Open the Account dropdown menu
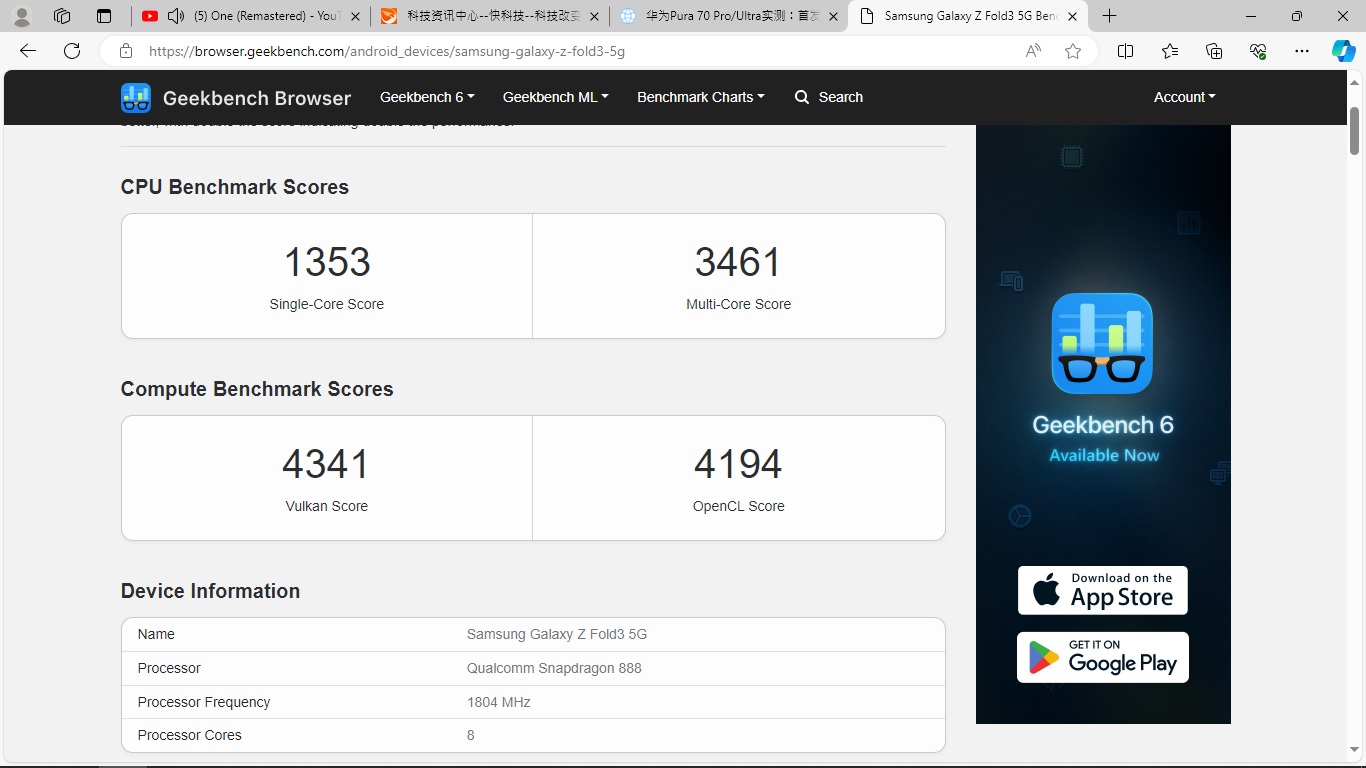Image resolution: width=1366 pixels, height=768 pixels. 1184,97
